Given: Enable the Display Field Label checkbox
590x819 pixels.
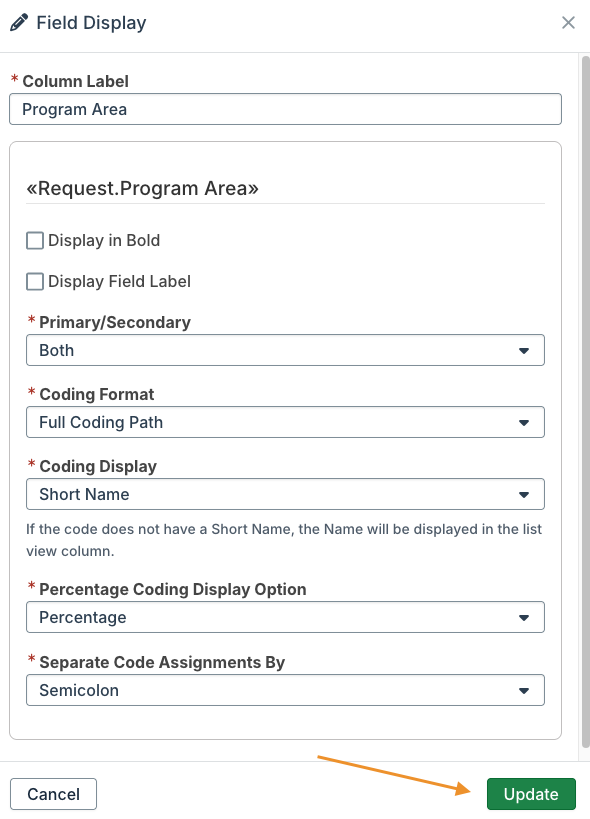Looking at the screenshot, I should tap(35, 282).
